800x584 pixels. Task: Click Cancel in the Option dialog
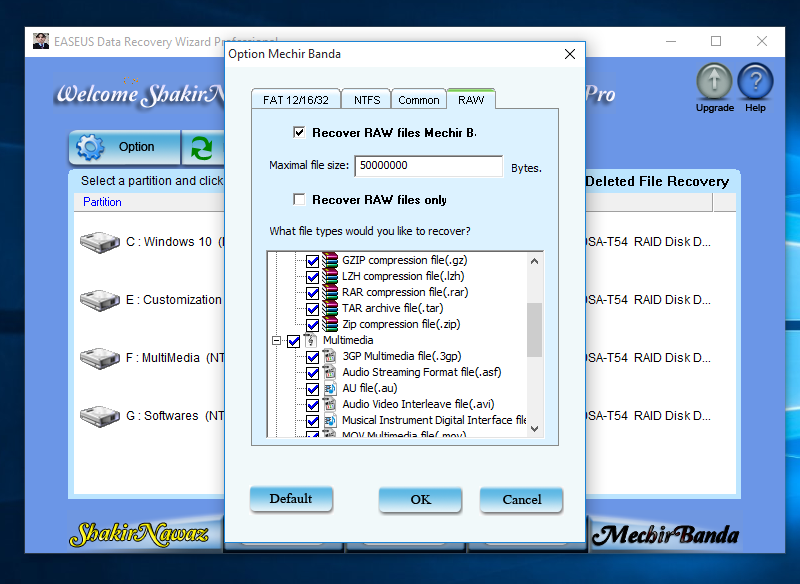click(521, 500)
